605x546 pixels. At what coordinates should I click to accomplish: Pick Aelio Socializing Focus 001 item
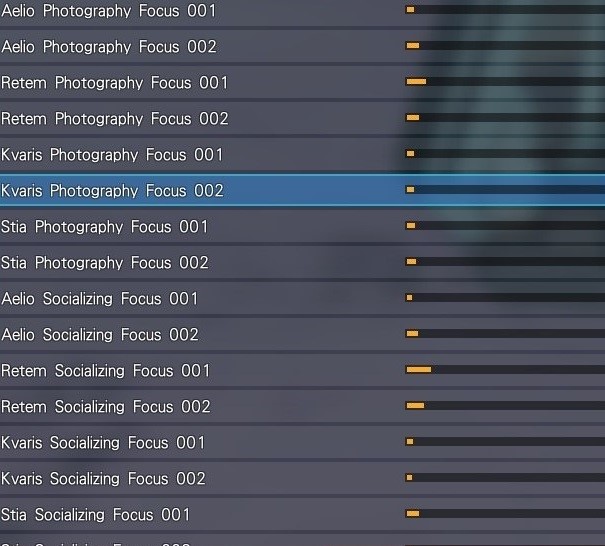pos(302,298)
